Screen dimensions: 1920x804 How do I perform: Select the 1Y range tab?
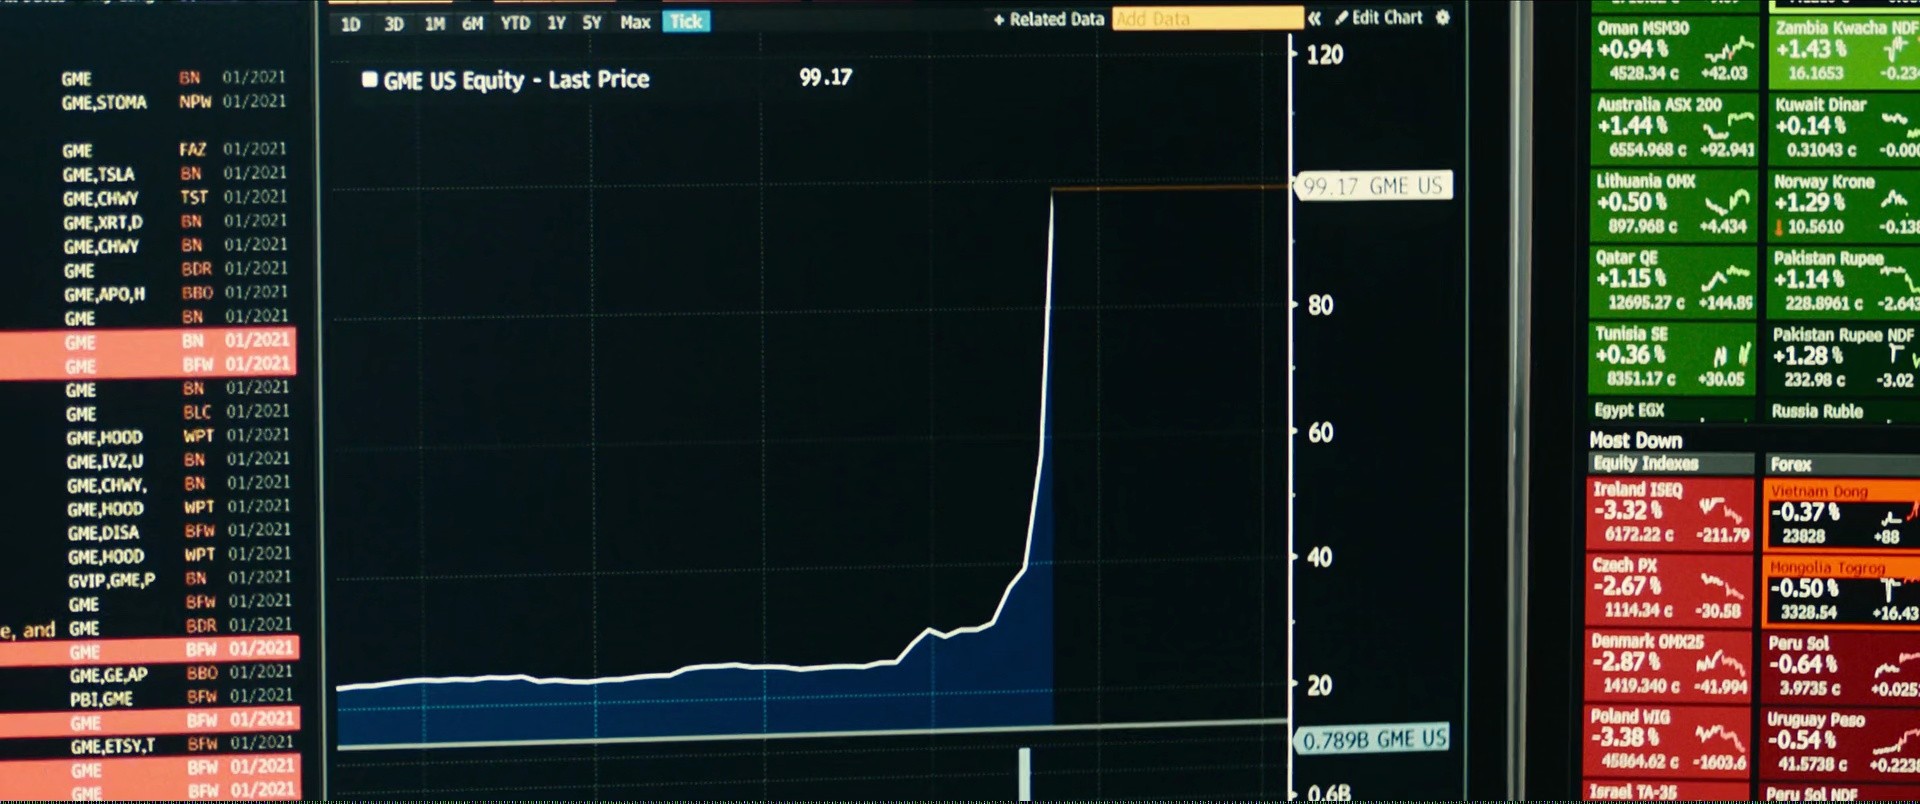(557, 23)
